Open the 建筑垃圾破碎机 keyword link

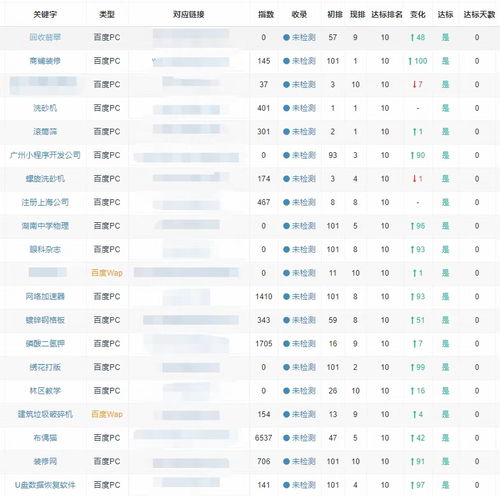tap(45, 414)
